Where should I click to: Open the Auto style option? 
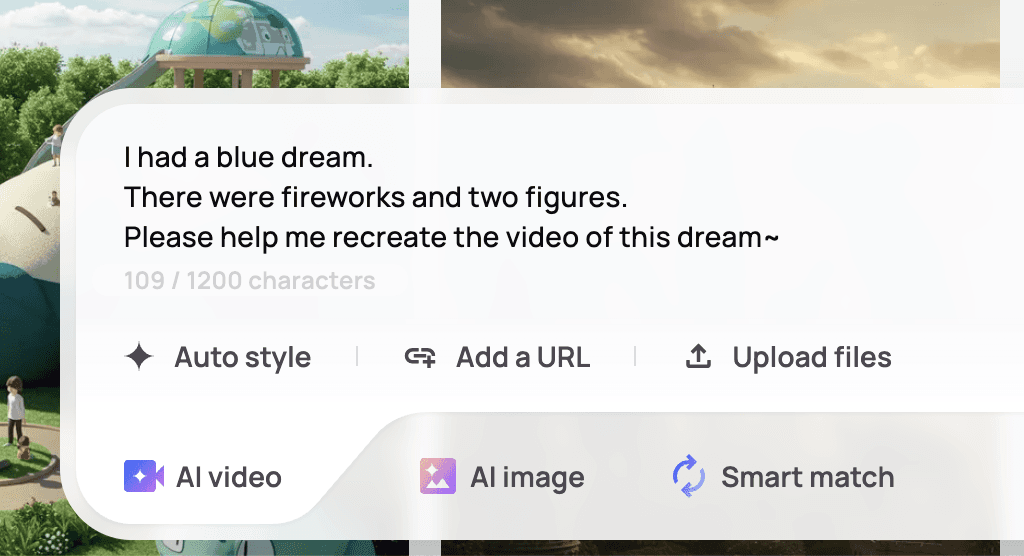[217, 357]
